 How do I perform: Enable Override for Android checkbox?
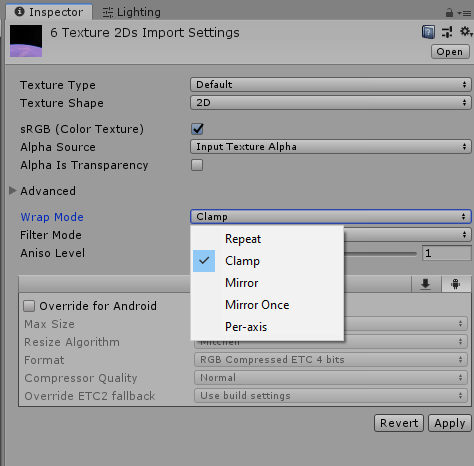tap(29, 306)
